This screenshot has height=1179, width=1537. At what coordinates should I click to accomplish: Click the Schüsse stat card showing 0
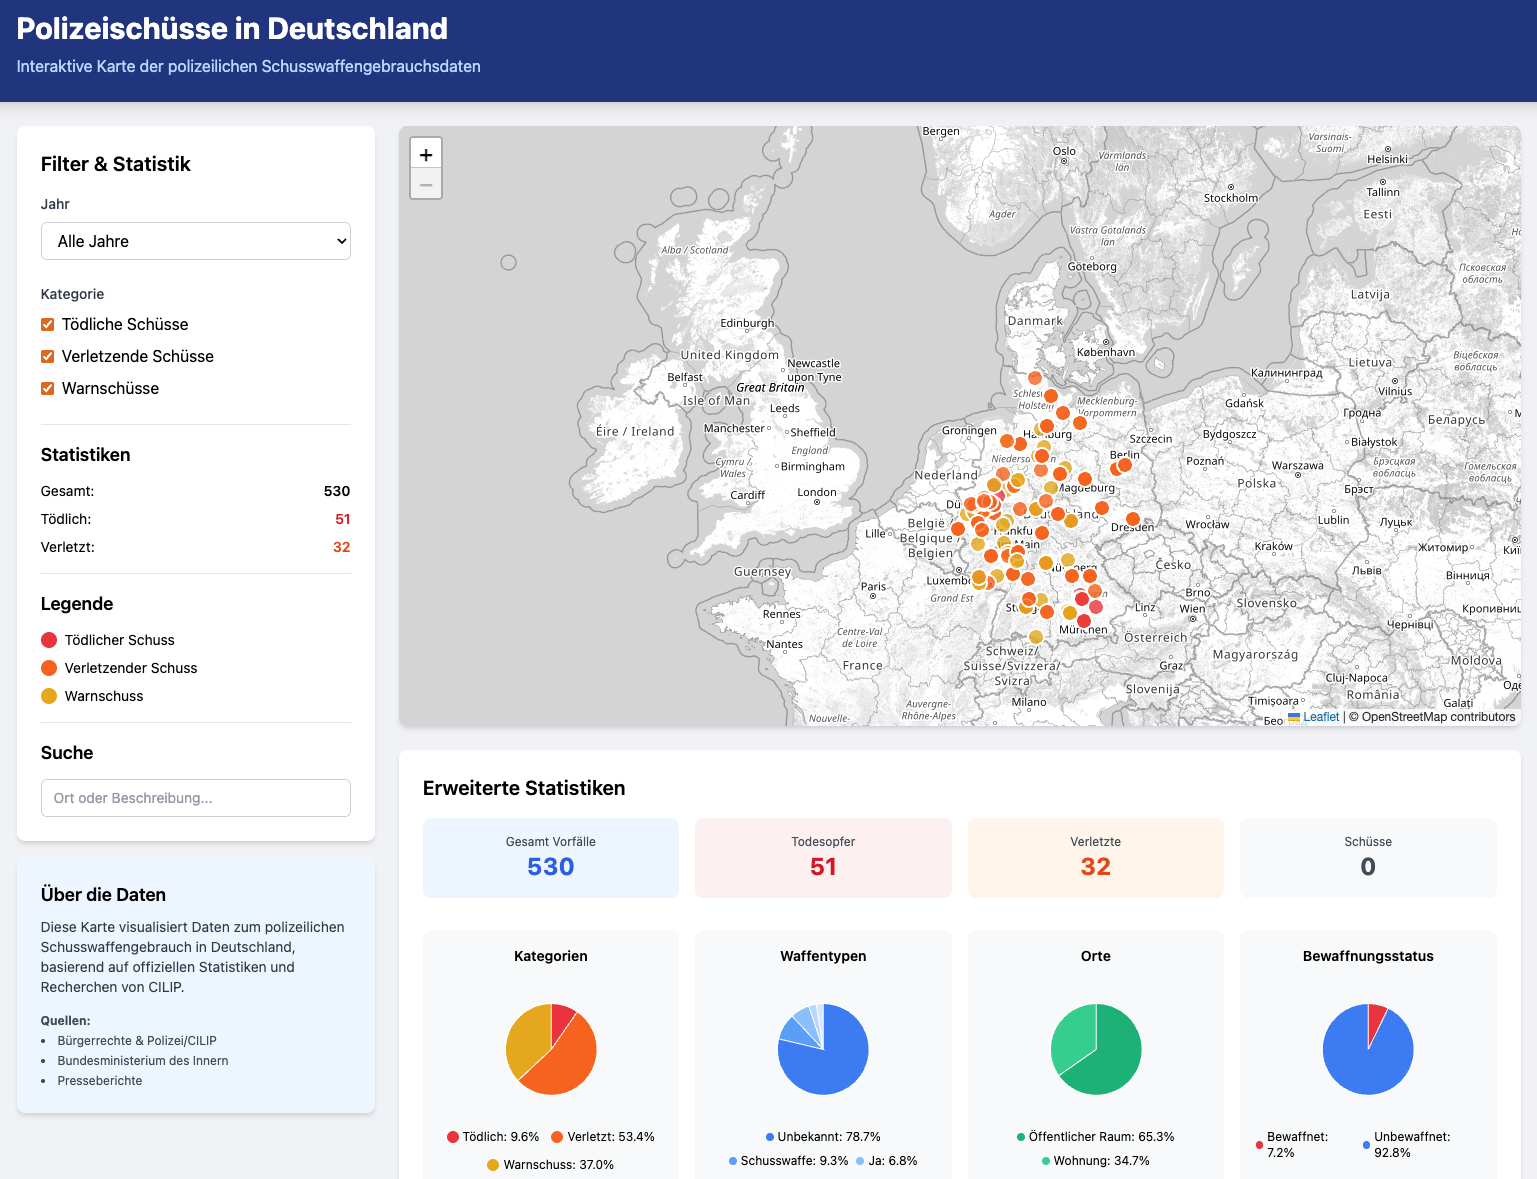(x=1368, y=858)
